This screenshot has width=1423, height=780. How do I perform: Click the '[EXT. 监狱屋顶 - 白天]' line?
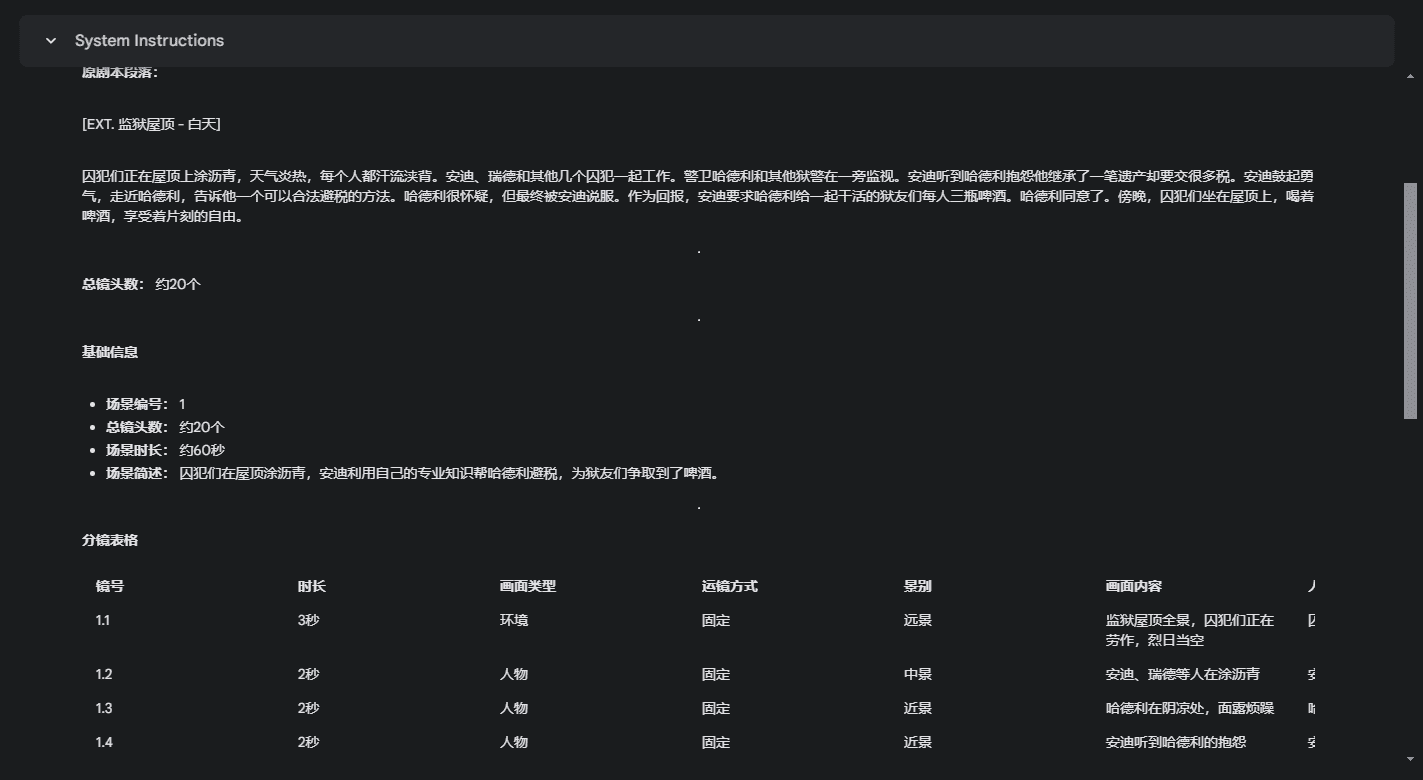point(151,124)
